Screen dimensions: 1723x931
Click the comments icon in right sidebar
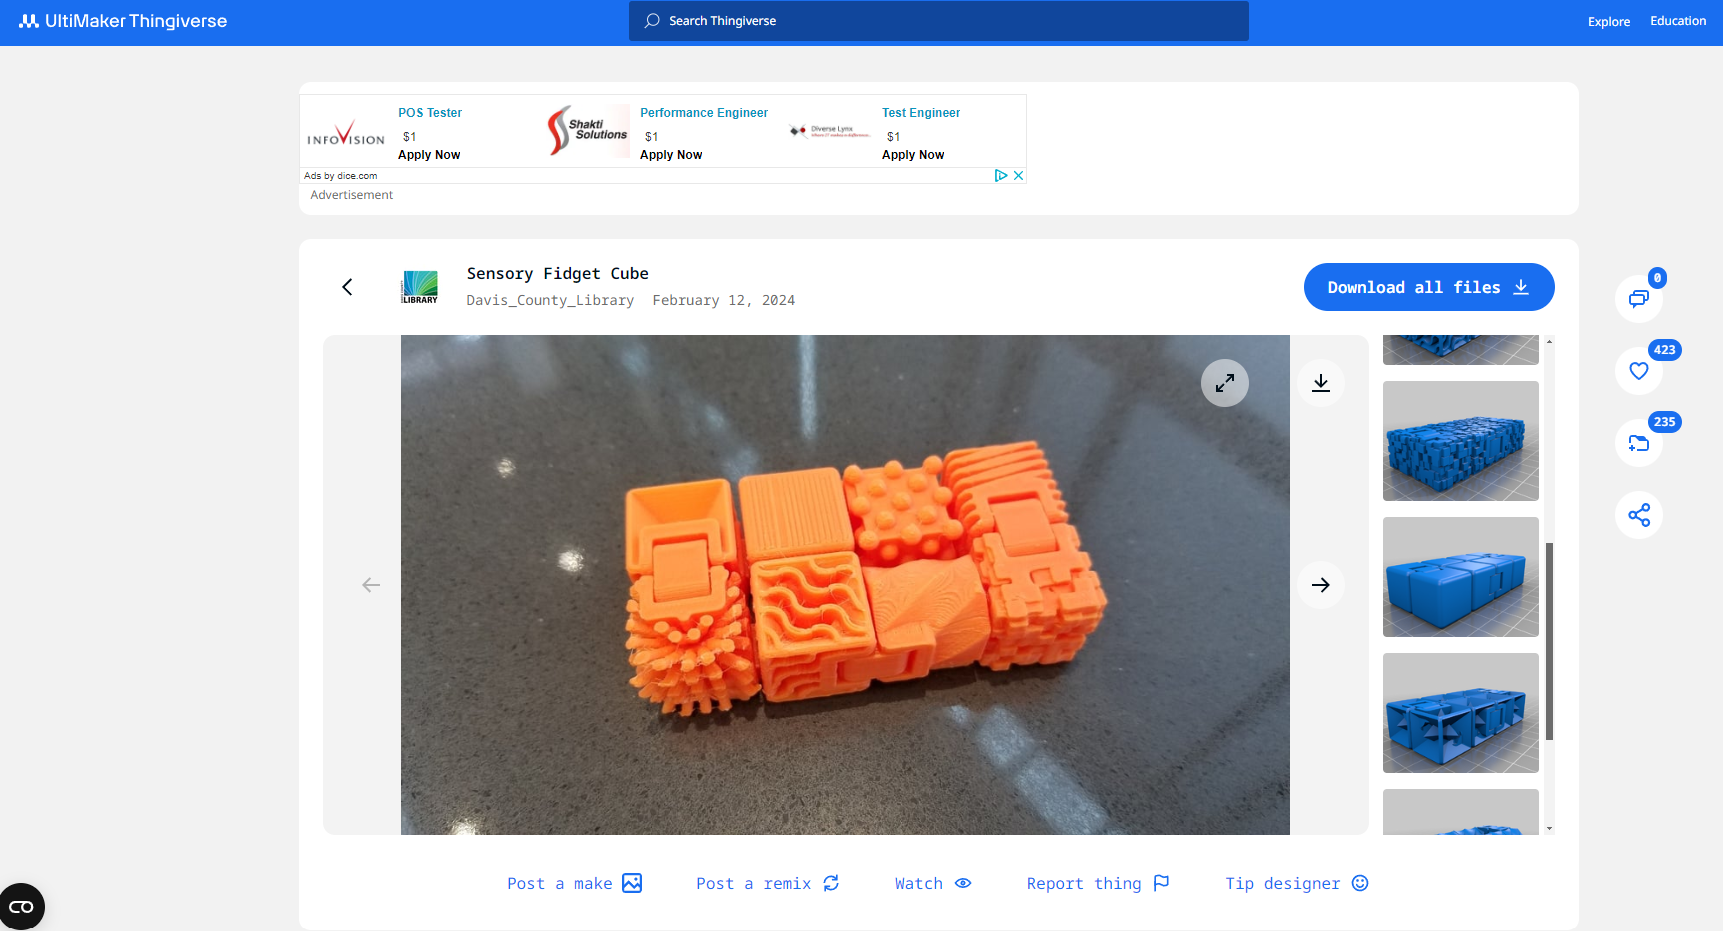coord(1638,298)
